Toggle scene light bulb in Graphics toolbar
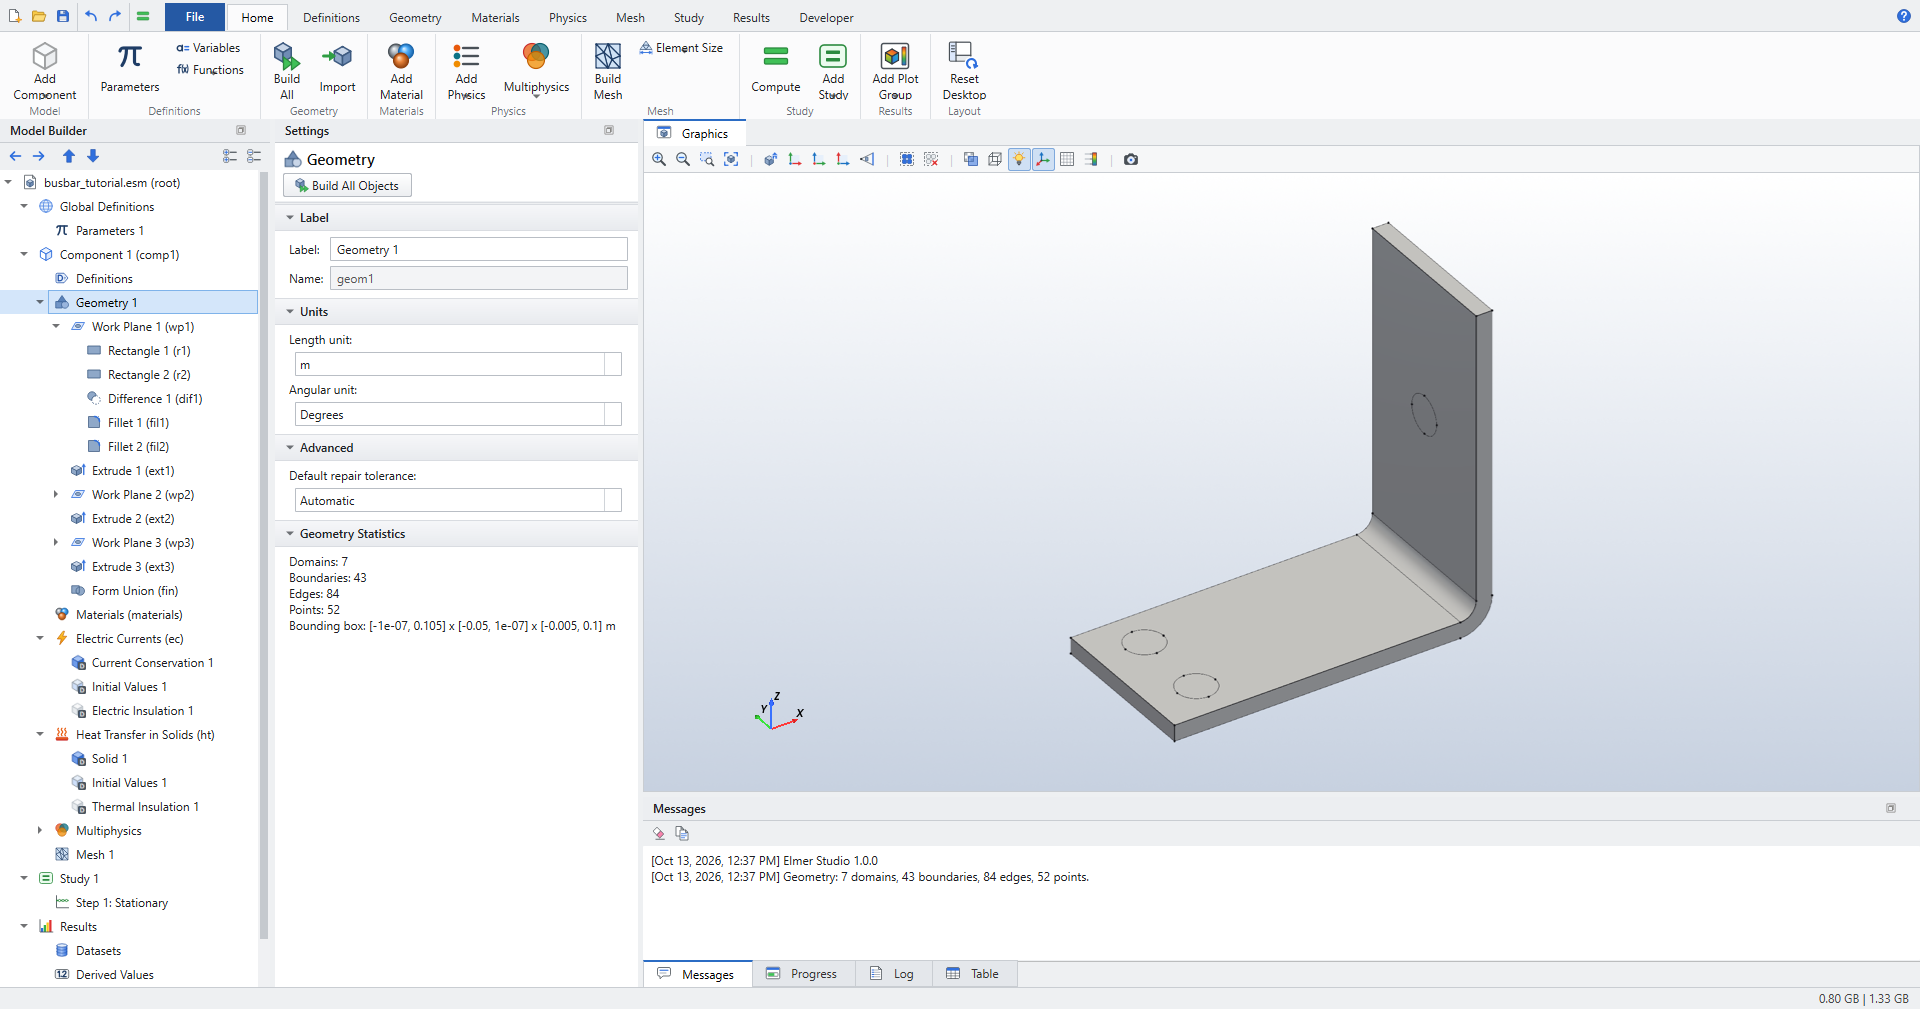This screenshot has width=1920, height=1009. pos(1019,159)
